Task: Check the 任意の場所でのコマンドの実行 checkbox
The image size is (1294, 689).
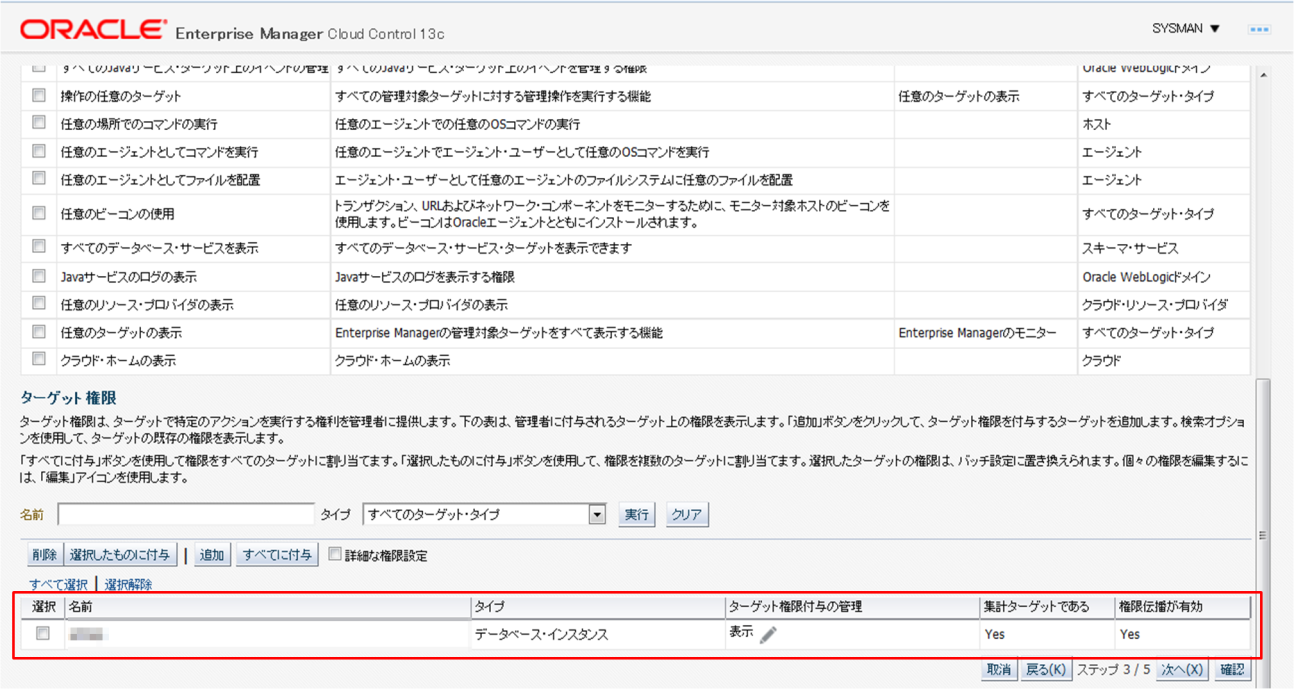Action: point(39,123)
